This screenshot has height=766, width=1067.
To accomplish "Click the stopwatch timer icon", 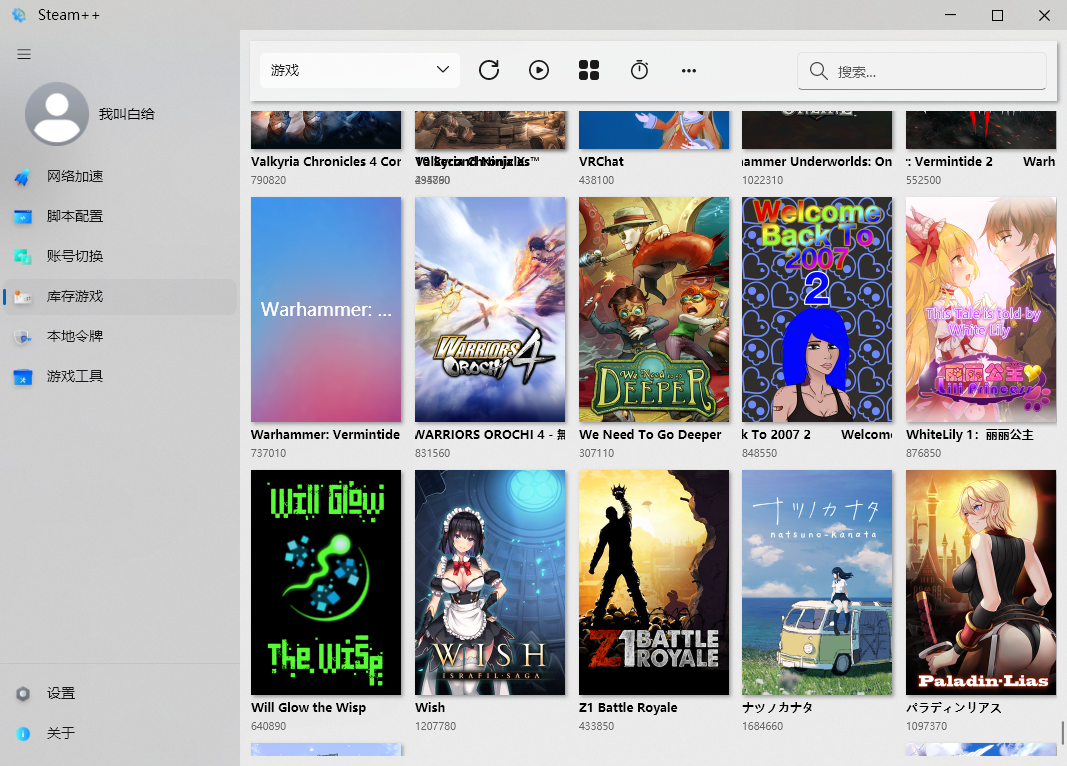I will tap(639, 70).
